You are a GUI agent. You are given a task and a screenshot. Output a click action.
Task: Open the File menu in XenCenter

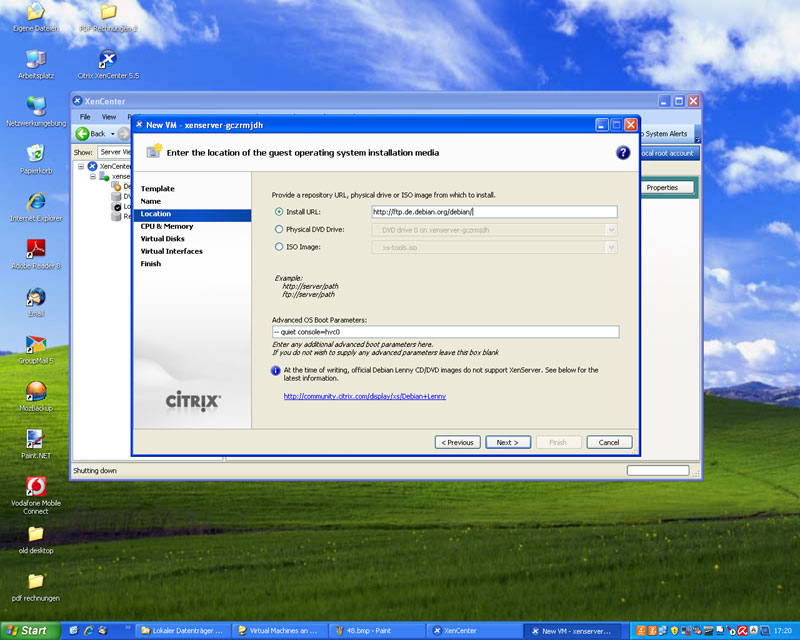pyautogui.click(x=85, y=117)
